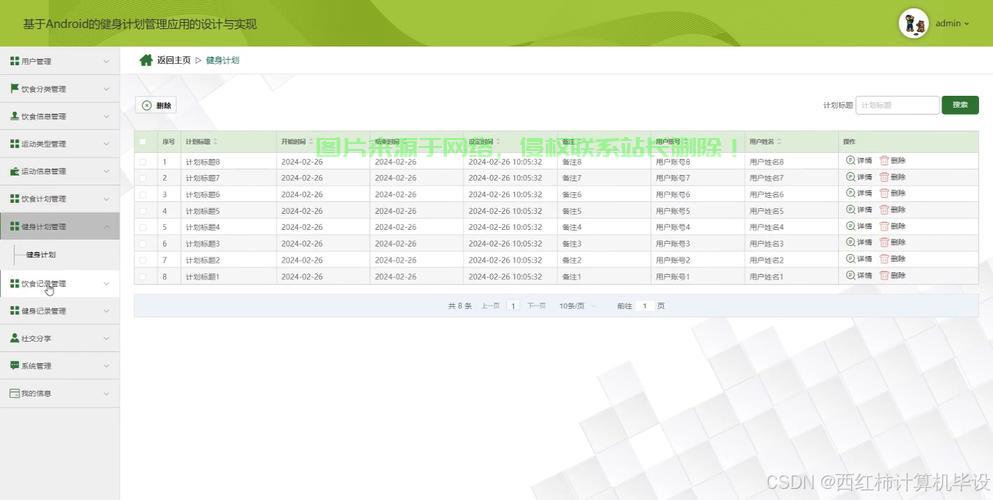Open 详情 for 计划标题8 row

(859, 161)
